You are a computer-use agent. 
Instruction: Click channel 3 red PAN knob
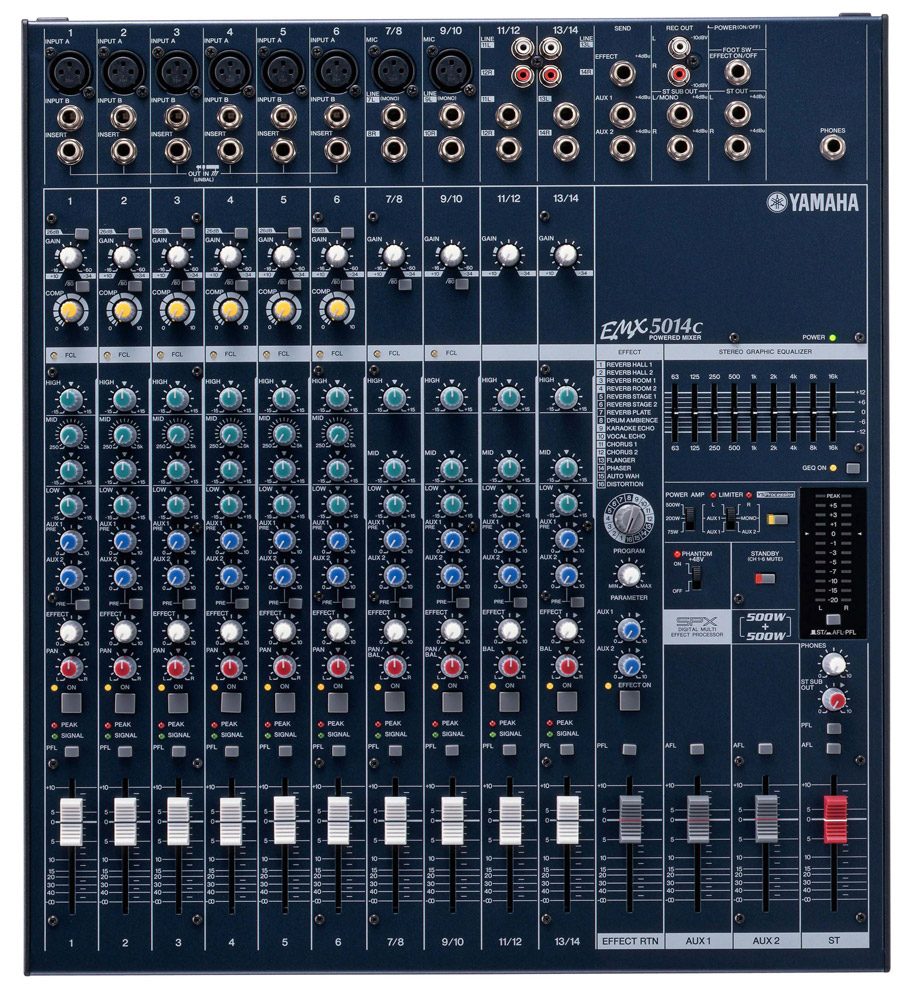pyautogui.click(x=177, y=668)
